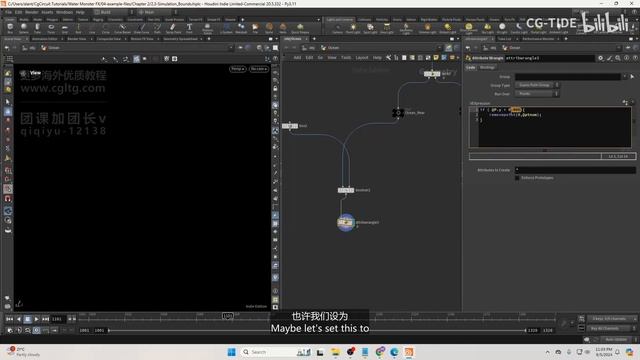Click the Houdini taskbar icon

(409, 352)
